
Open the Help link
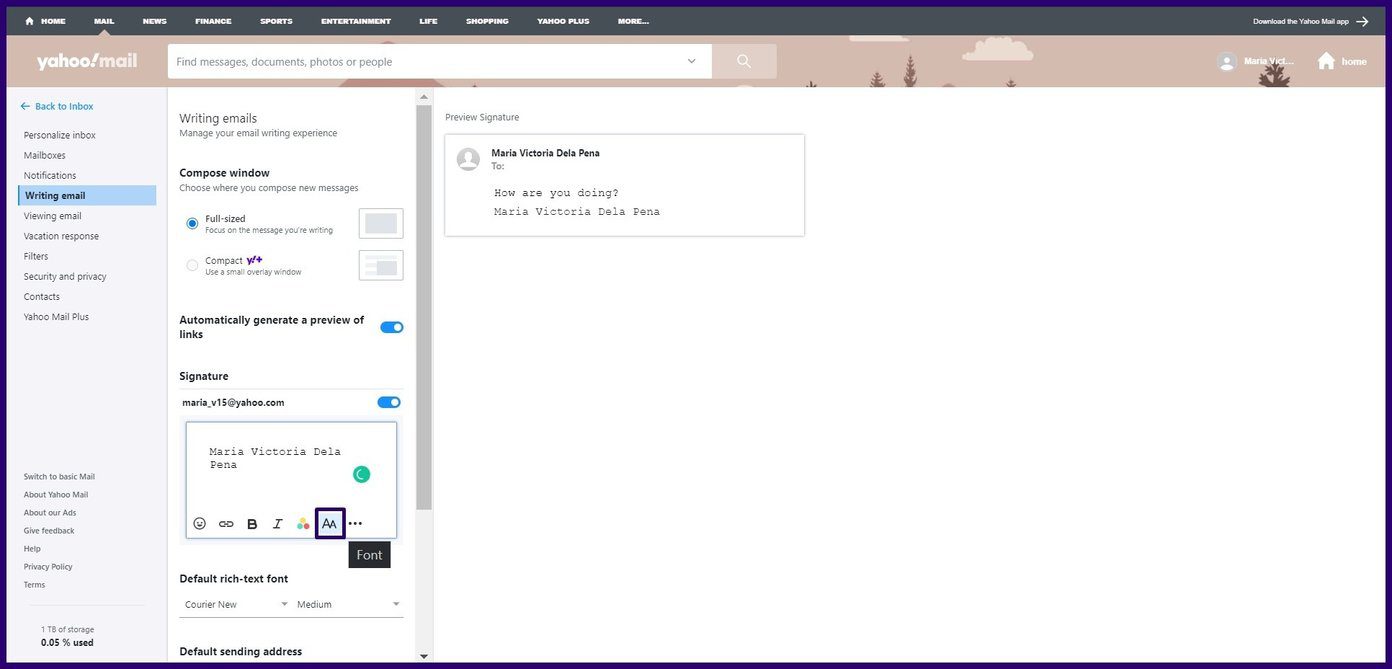(32, 549)
